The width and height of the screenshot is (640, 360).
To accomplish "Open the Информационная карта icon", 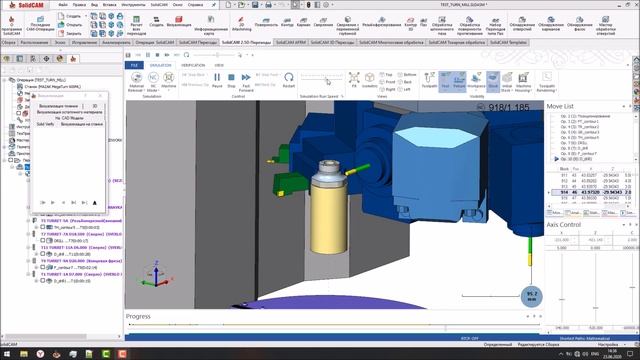I will (x=211, y=25).
